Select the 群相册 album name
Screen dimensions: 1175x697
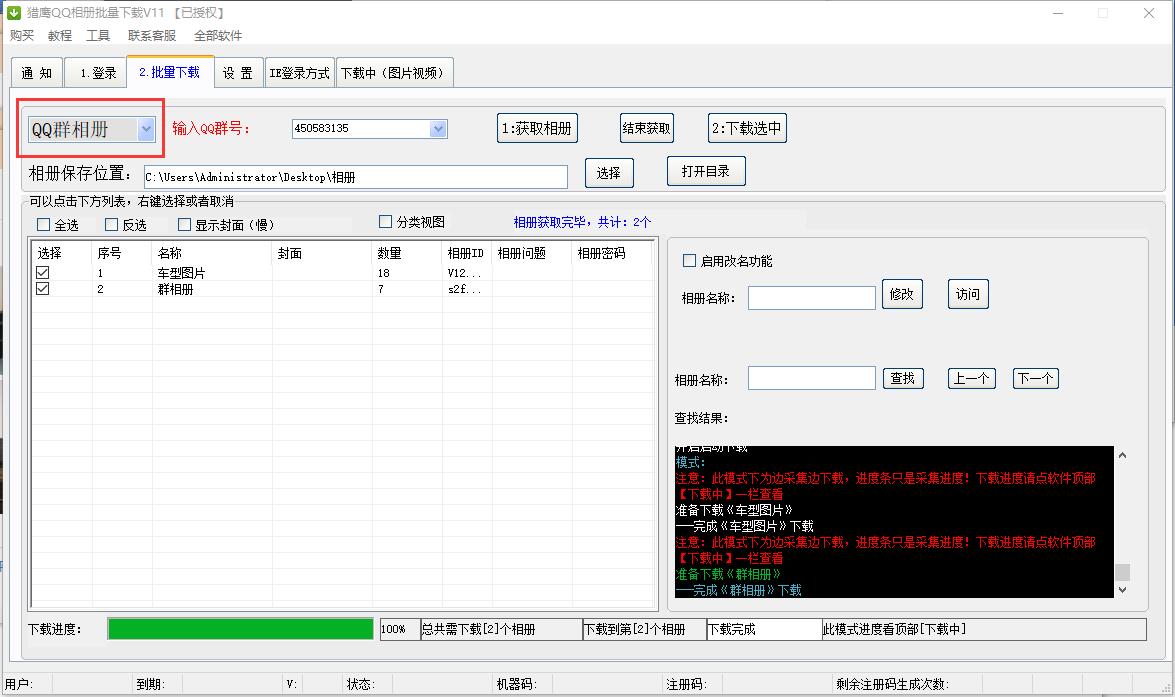pyautogui.click(x=175, y=289)
